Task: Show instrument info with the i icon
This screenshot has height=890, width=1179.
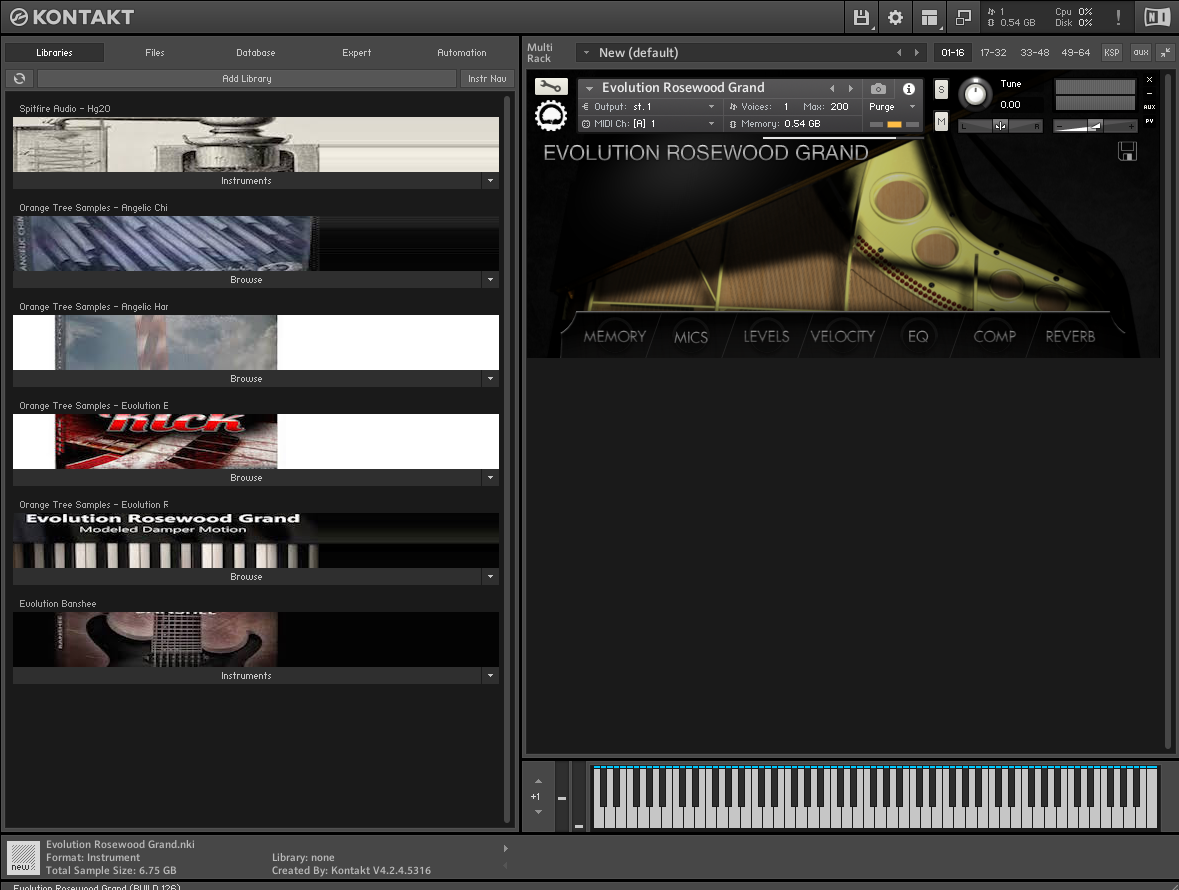Action: tap(909, 89)
